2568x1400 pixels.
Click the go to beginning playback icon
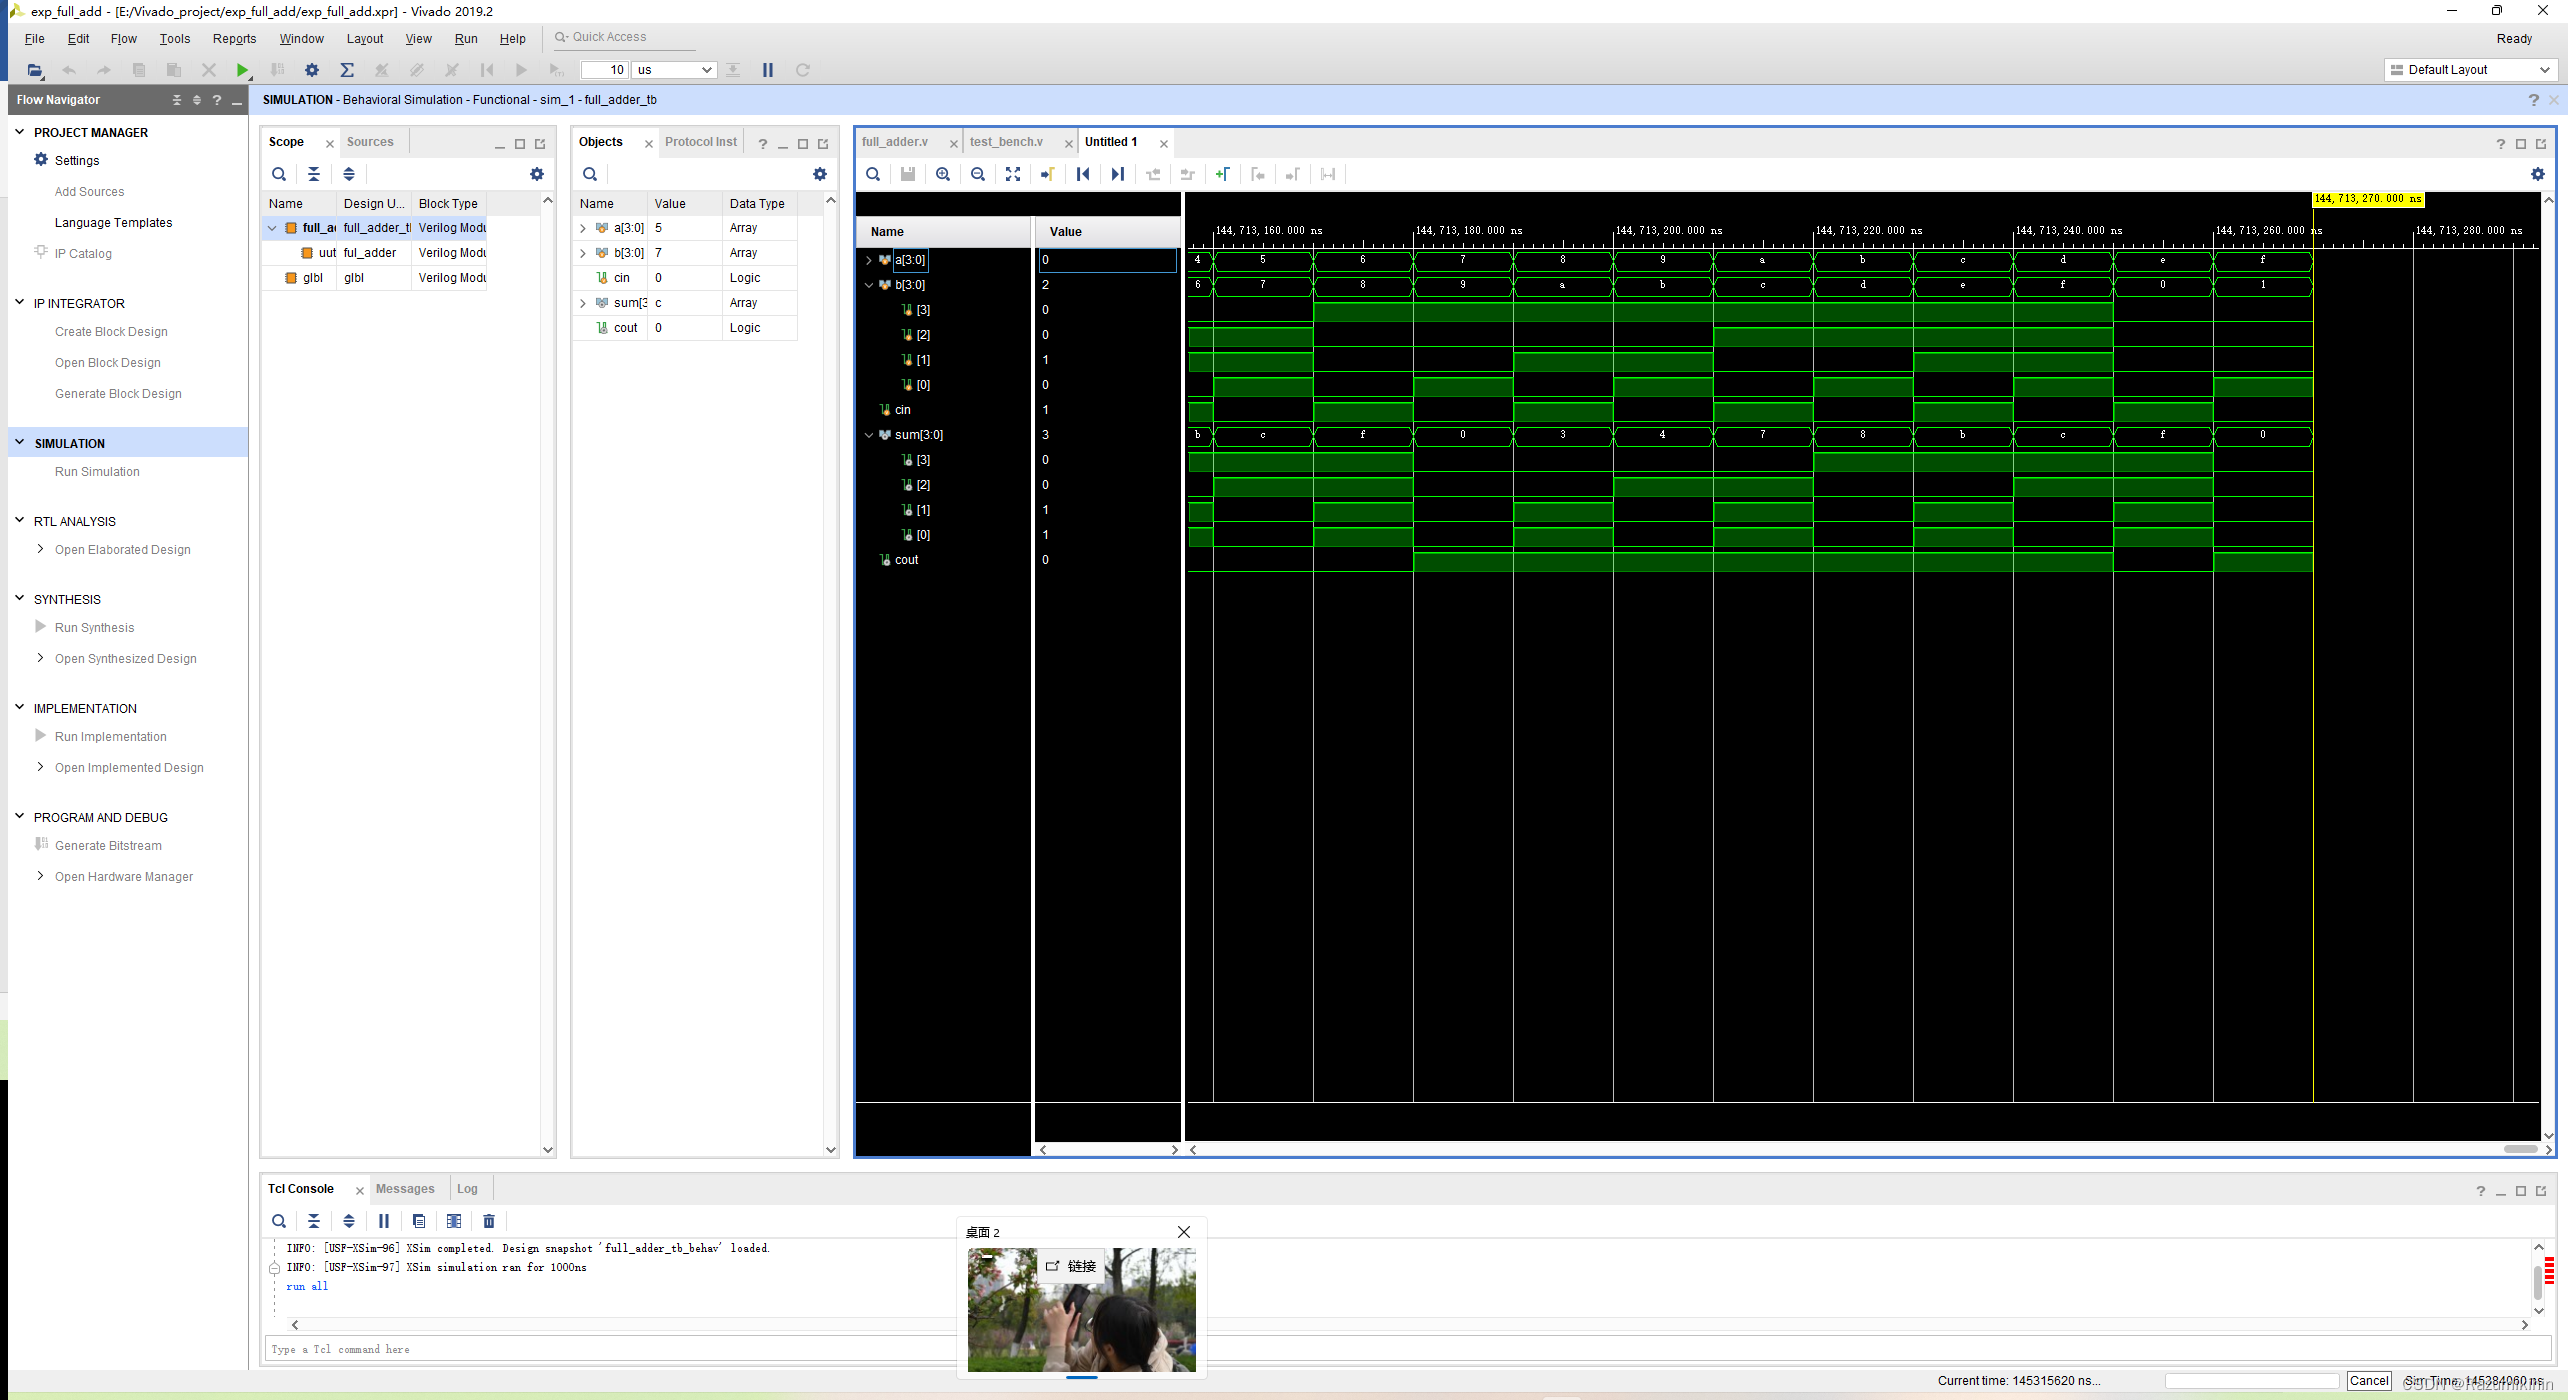point(1082,172)
